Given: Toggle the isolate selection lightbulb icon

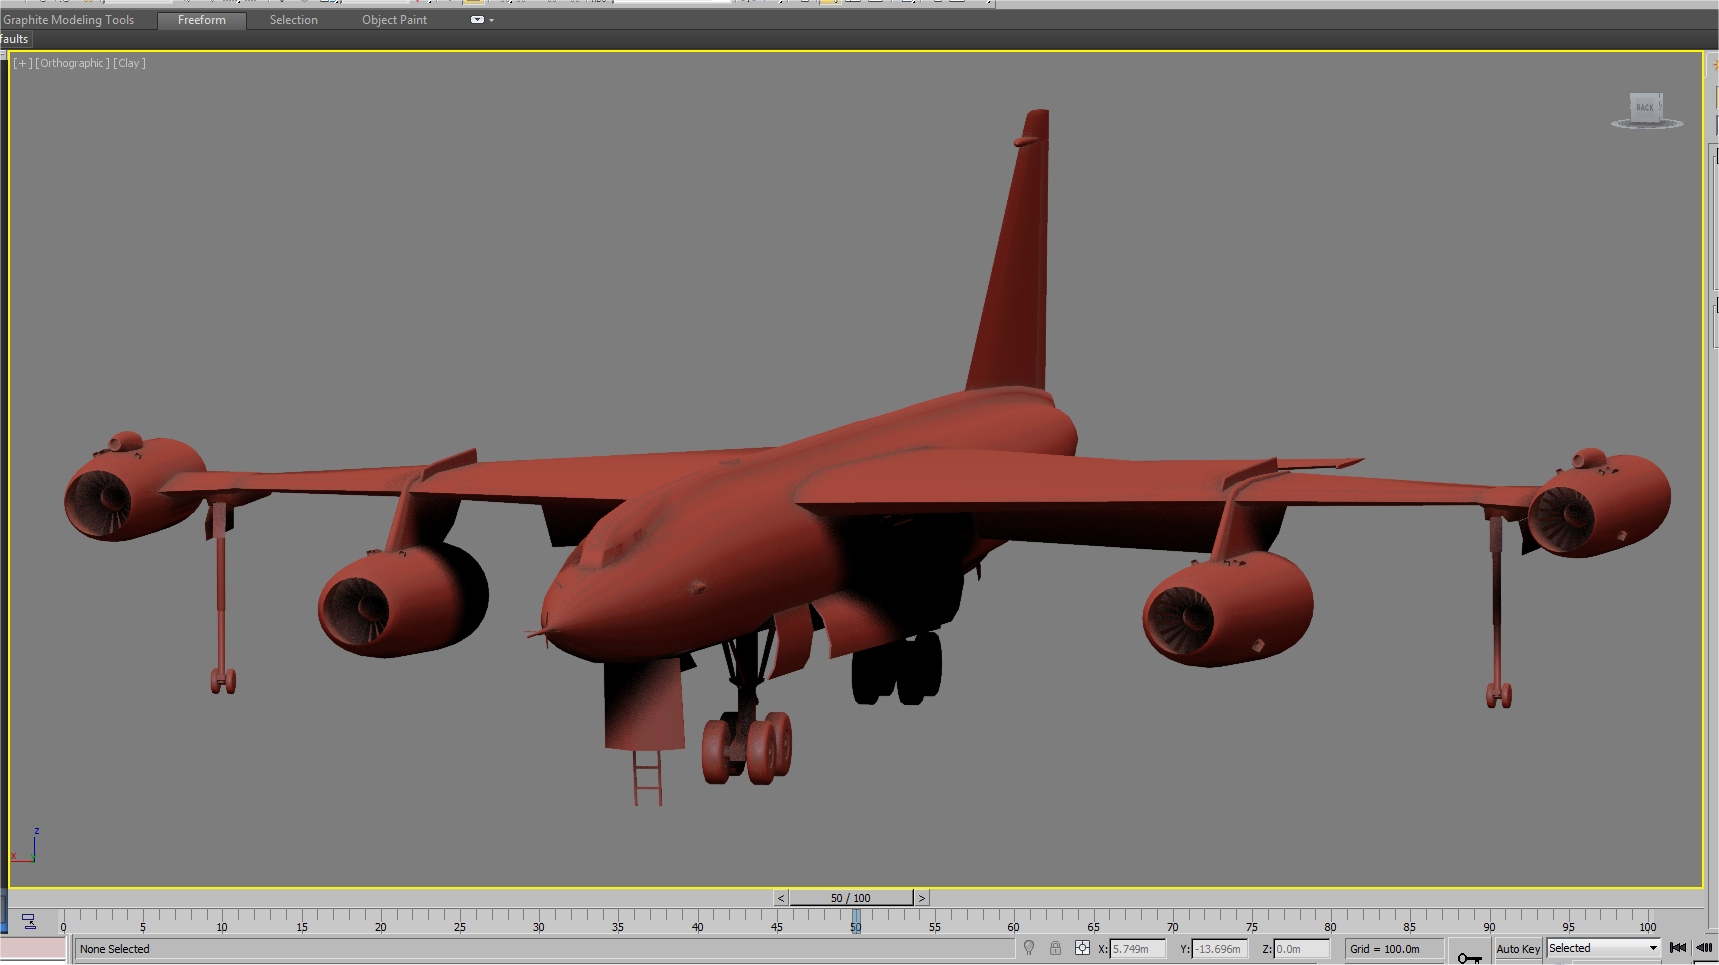Looking at the screenshot, I should [1029, 948].
